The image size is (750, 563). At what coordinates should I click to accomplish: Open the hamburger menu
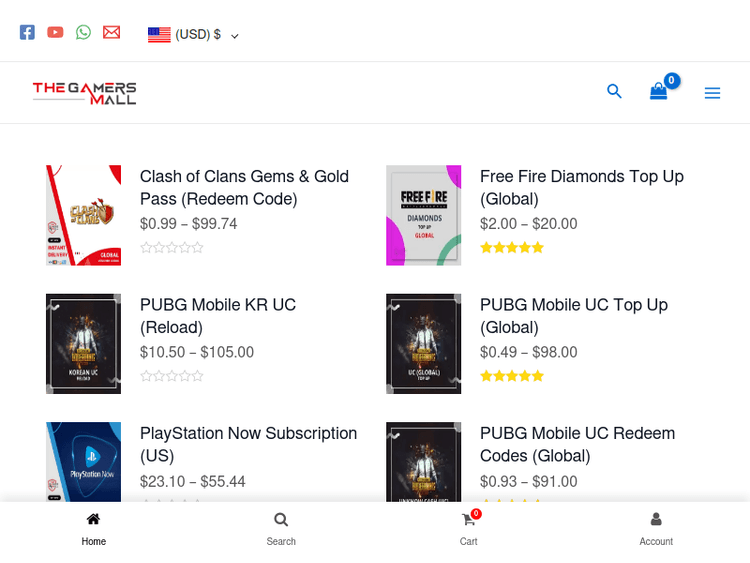coord(712,93)
